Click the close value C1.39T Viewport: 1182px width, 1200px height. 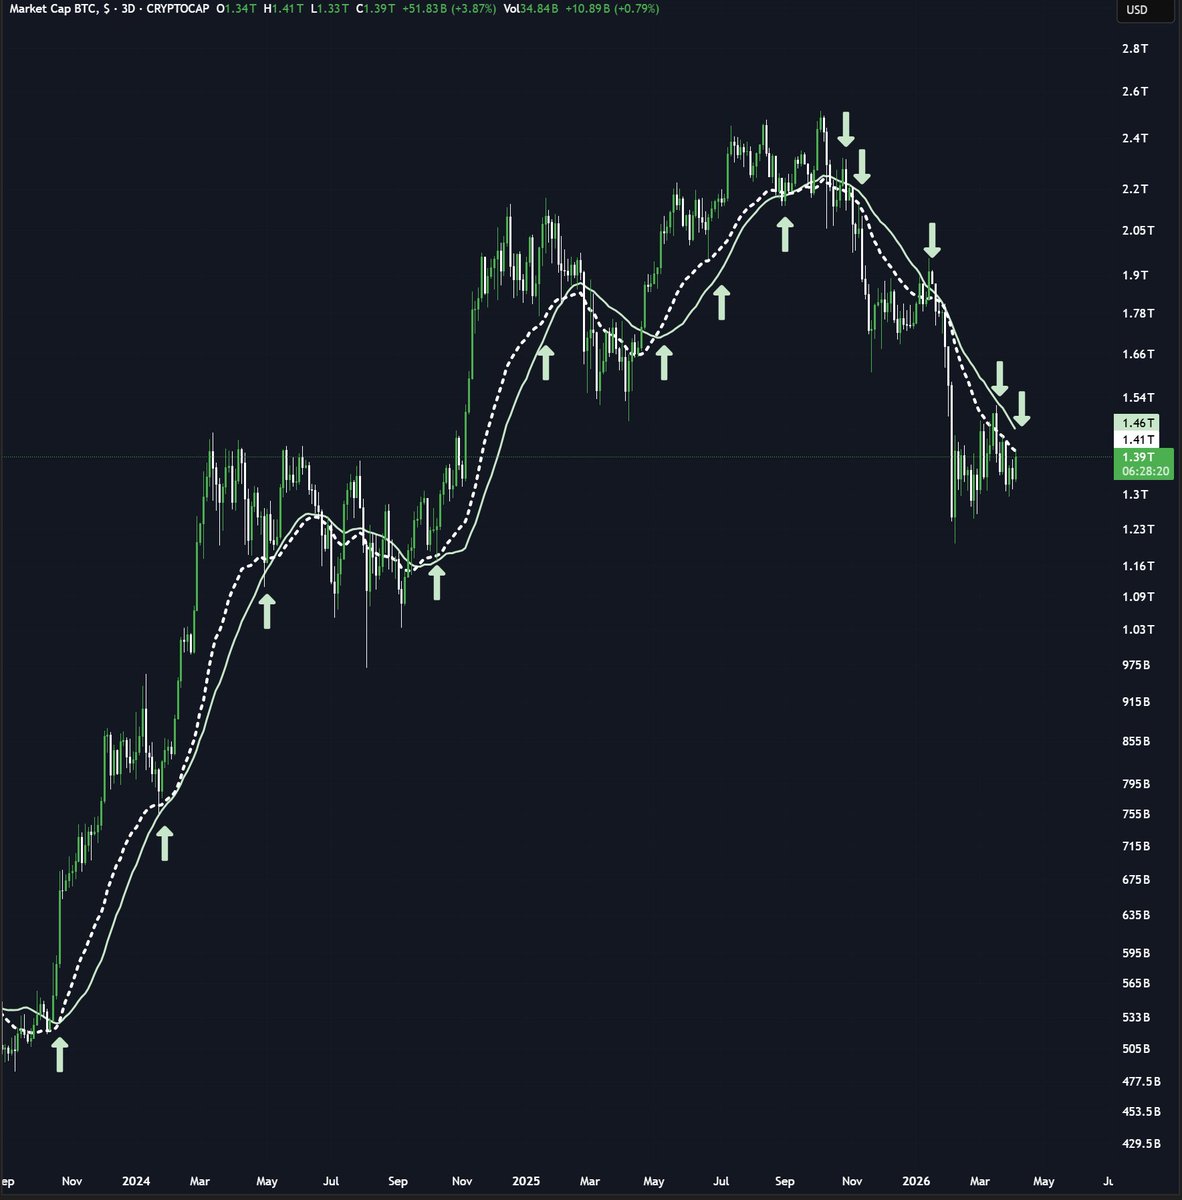(x=377, y=8)
